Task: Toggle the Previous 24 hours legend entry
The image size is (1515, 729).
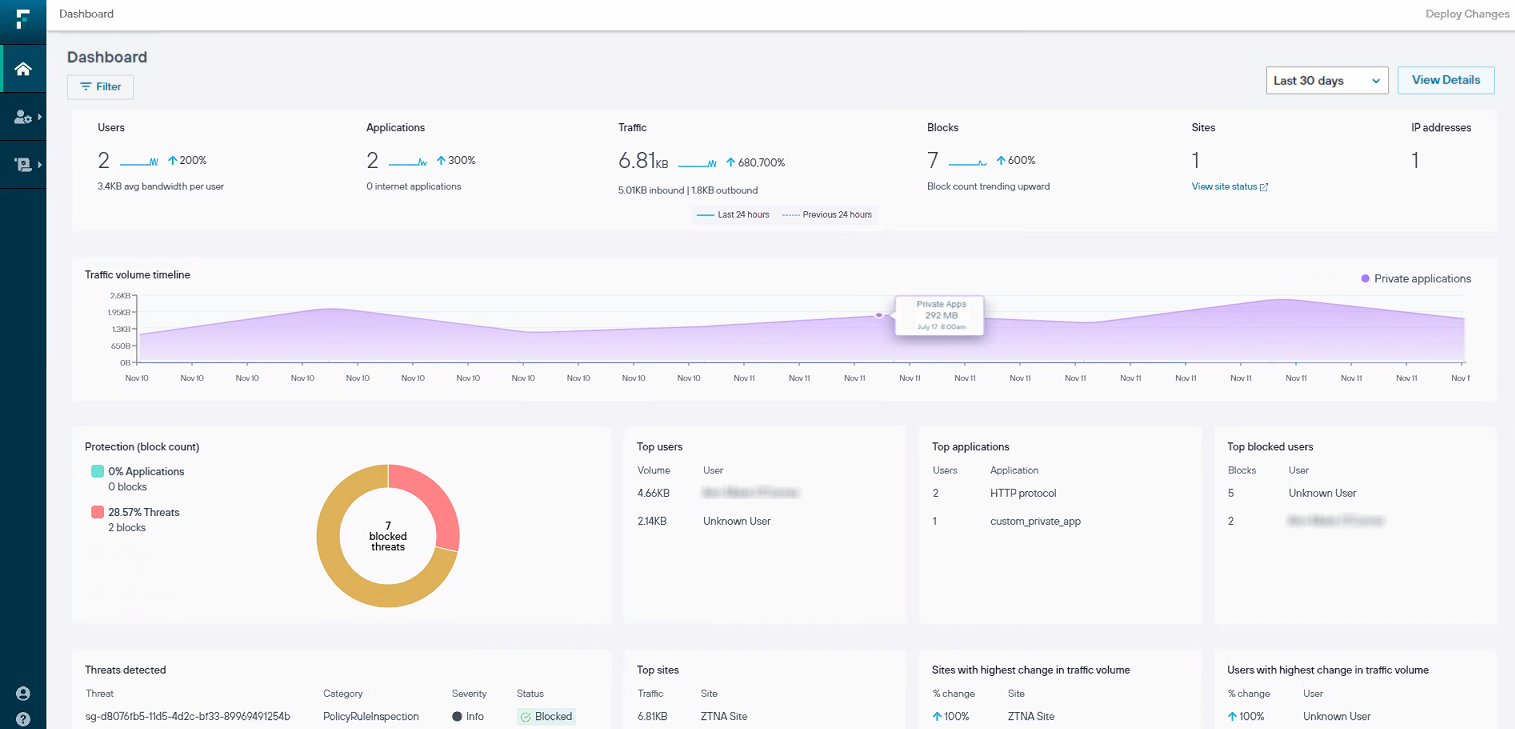Action: [x=827, y=214]
